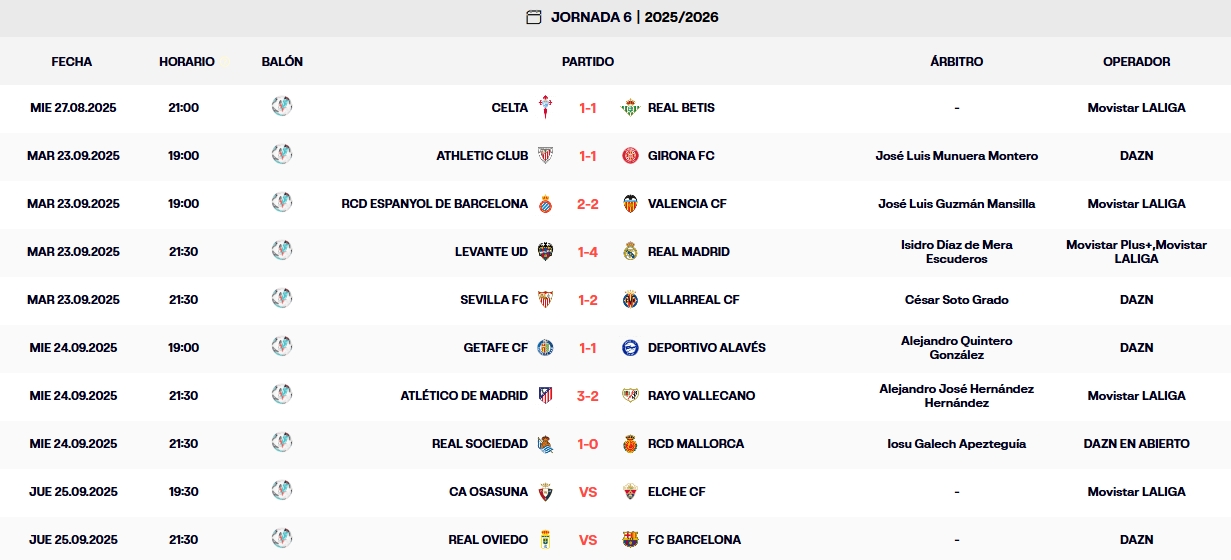Click the FECHA column header
The image size is (1231, 560).
click(72, 61)
